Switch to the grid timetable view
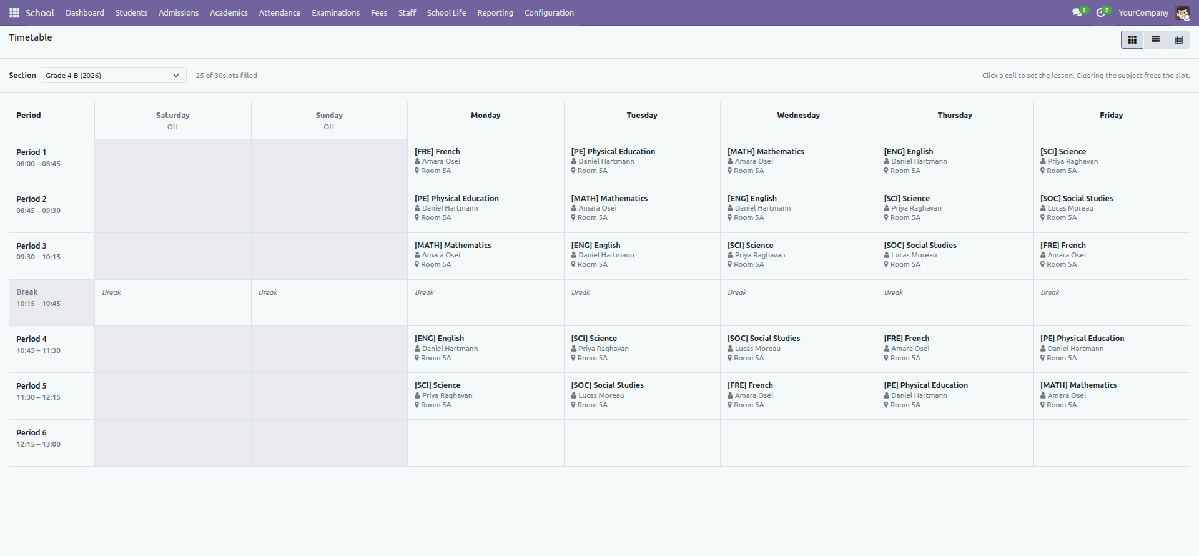The width and height of the screenshot is (1199, 556). [1132, 40]
